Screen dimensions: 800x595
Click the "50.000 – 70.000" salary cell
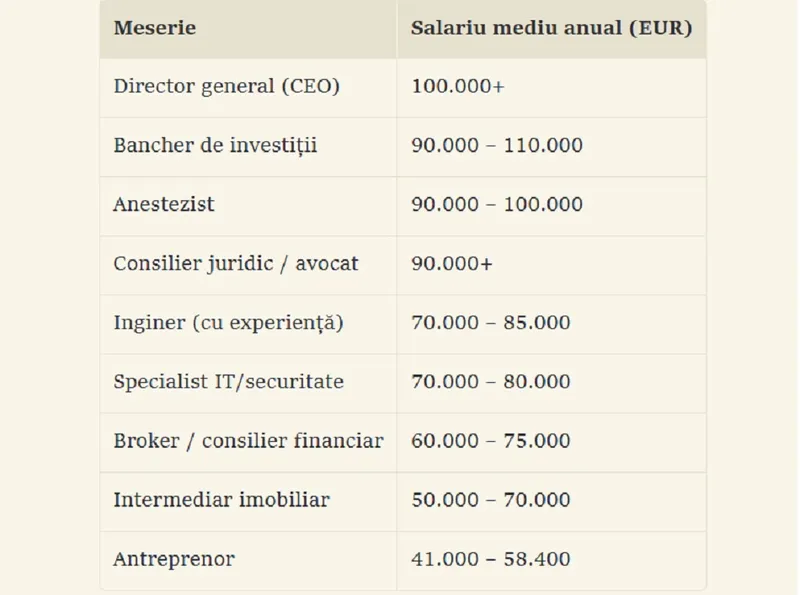coord(491,500)
